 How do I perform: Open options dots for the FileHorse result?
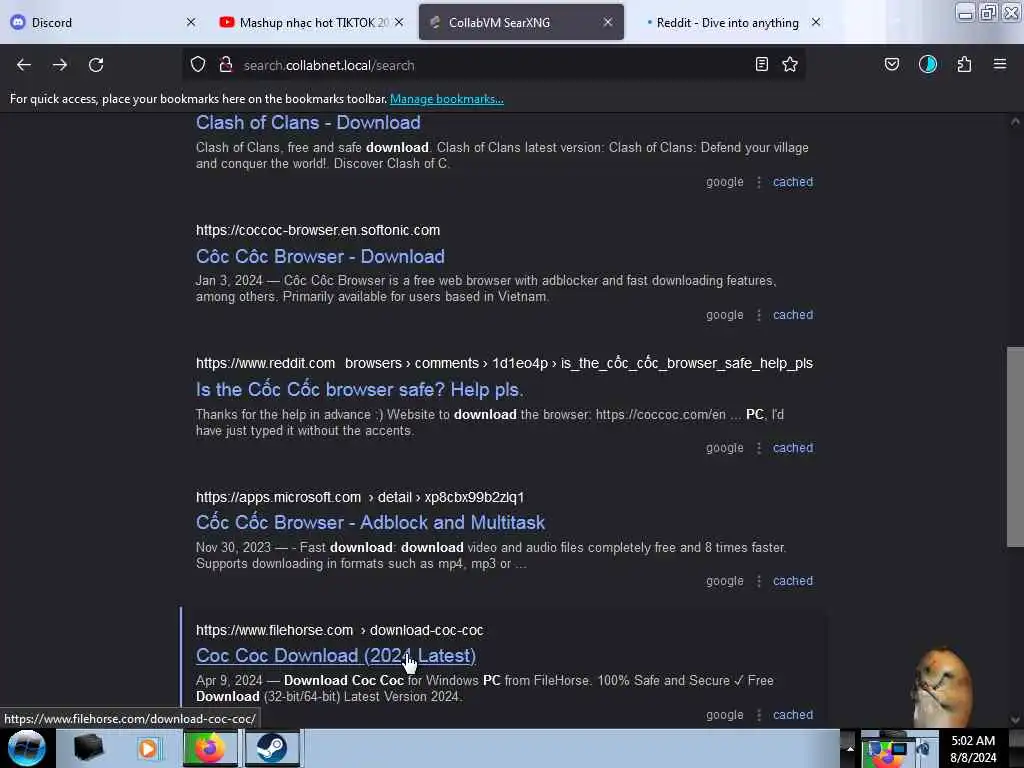758,715
